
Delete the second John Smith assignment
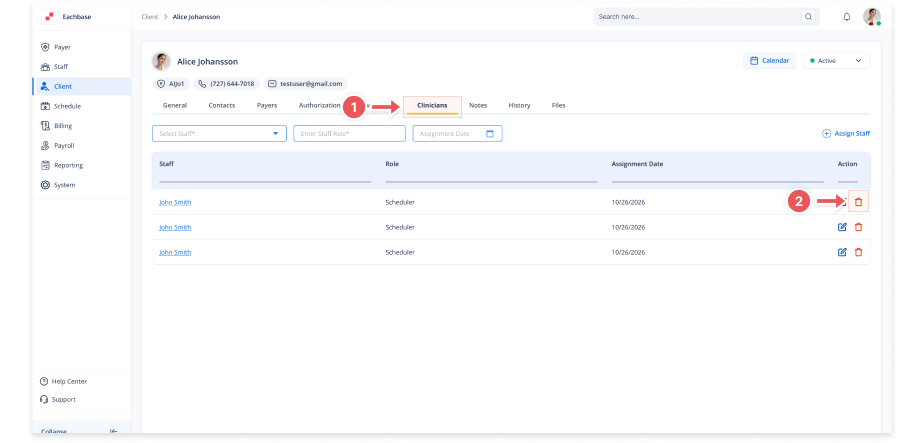coord(859,227)
